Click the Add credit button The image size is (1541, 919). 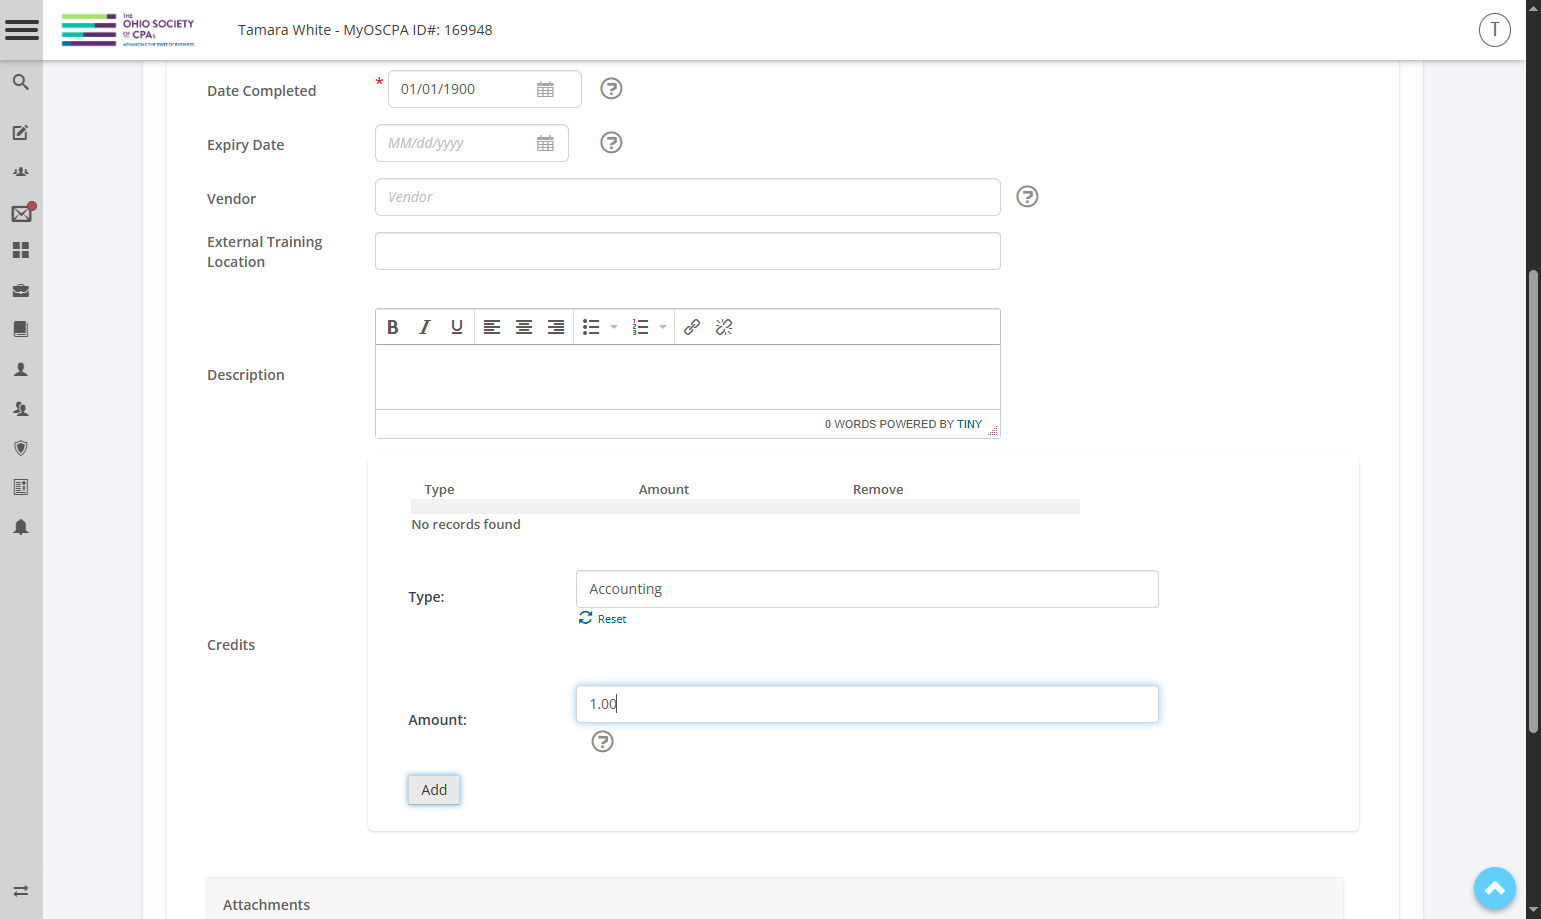click(434, 790)
